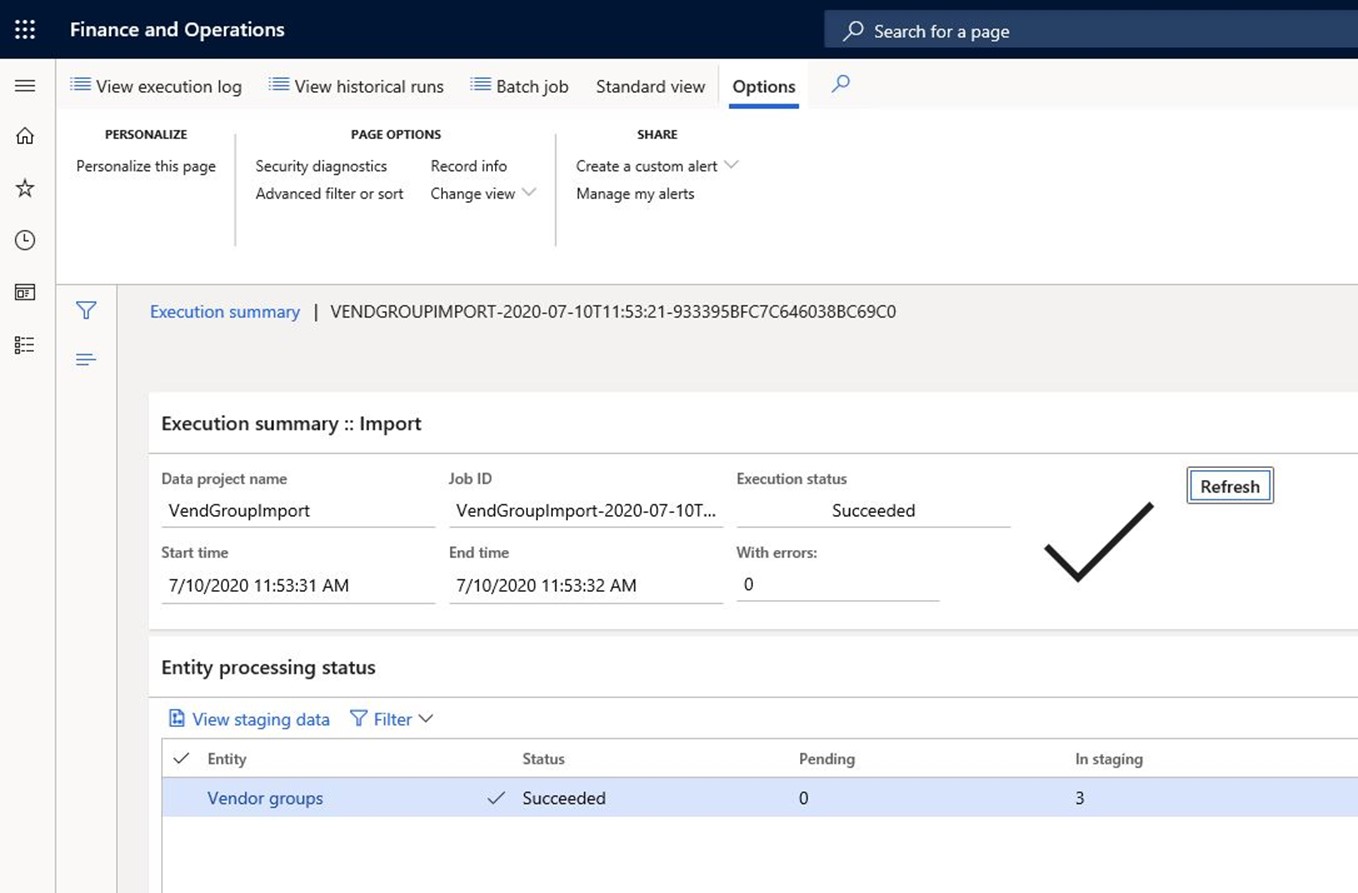Viewport: 1358px width, 893px height.
Task: Open the Favorites star icon
Action: tap(25, 188)
